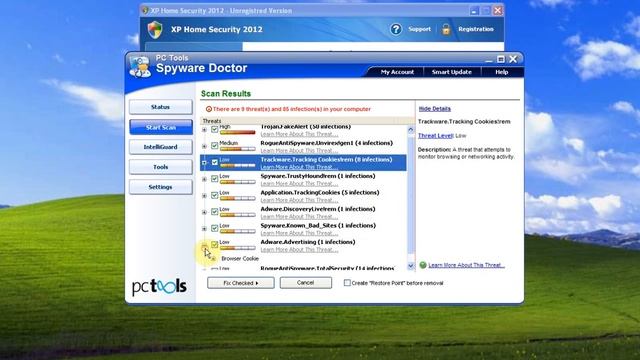Open Learn More link under Spyware.Known_Bad_Sites
Image resolution: width=640 pixels, height=360 pixels.
pyautogui.click(x=299, y=233)
